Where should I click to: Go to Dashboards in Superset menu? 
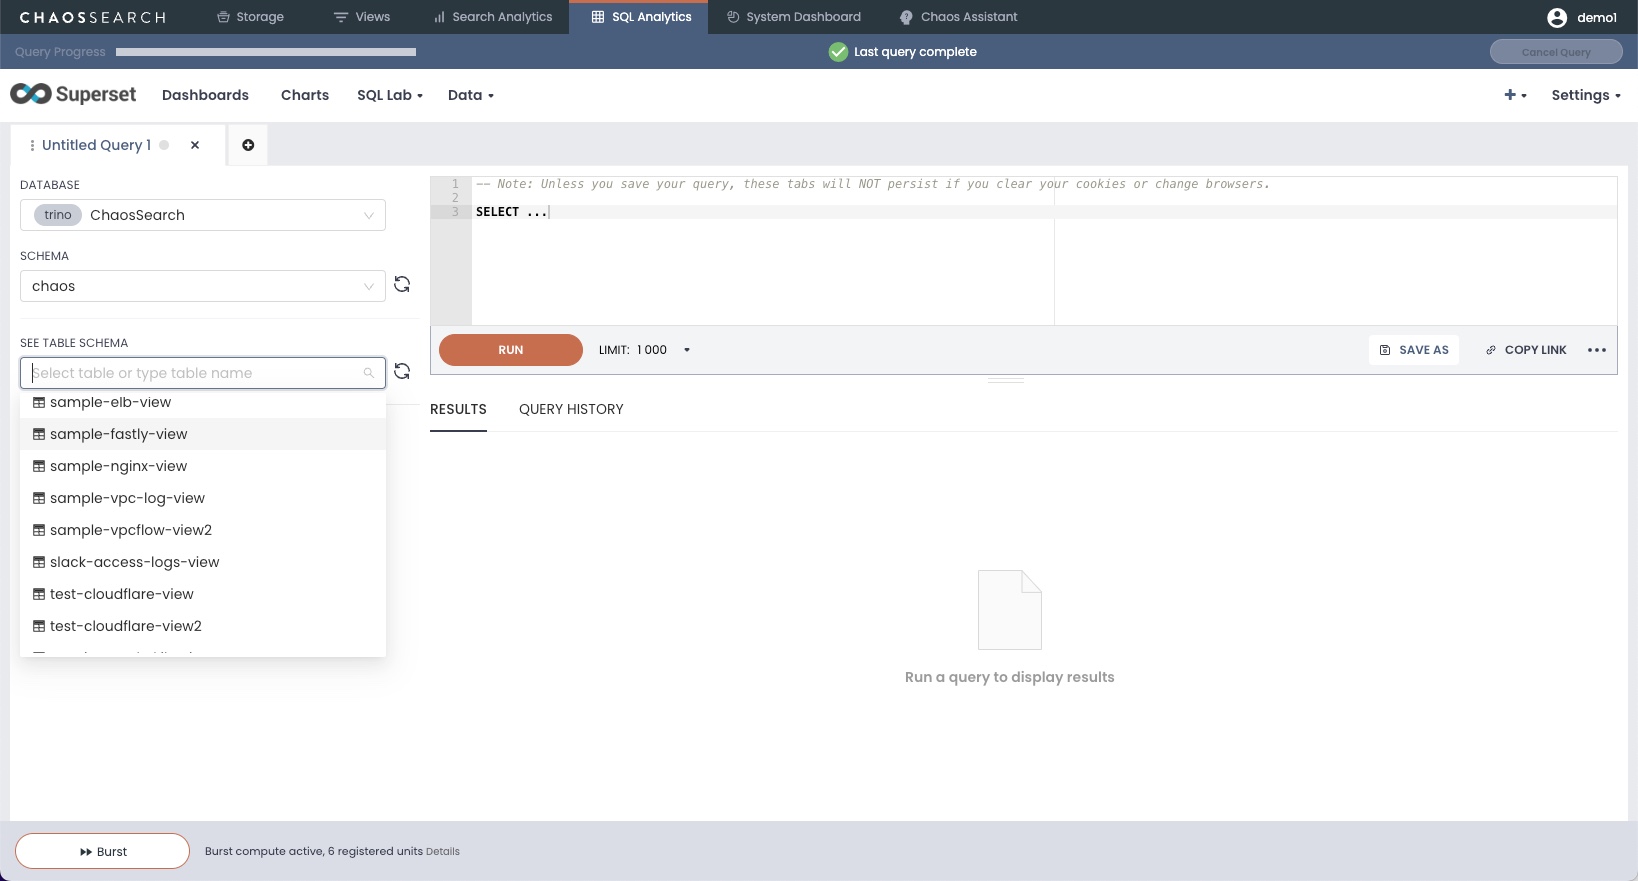coord(205,95)
